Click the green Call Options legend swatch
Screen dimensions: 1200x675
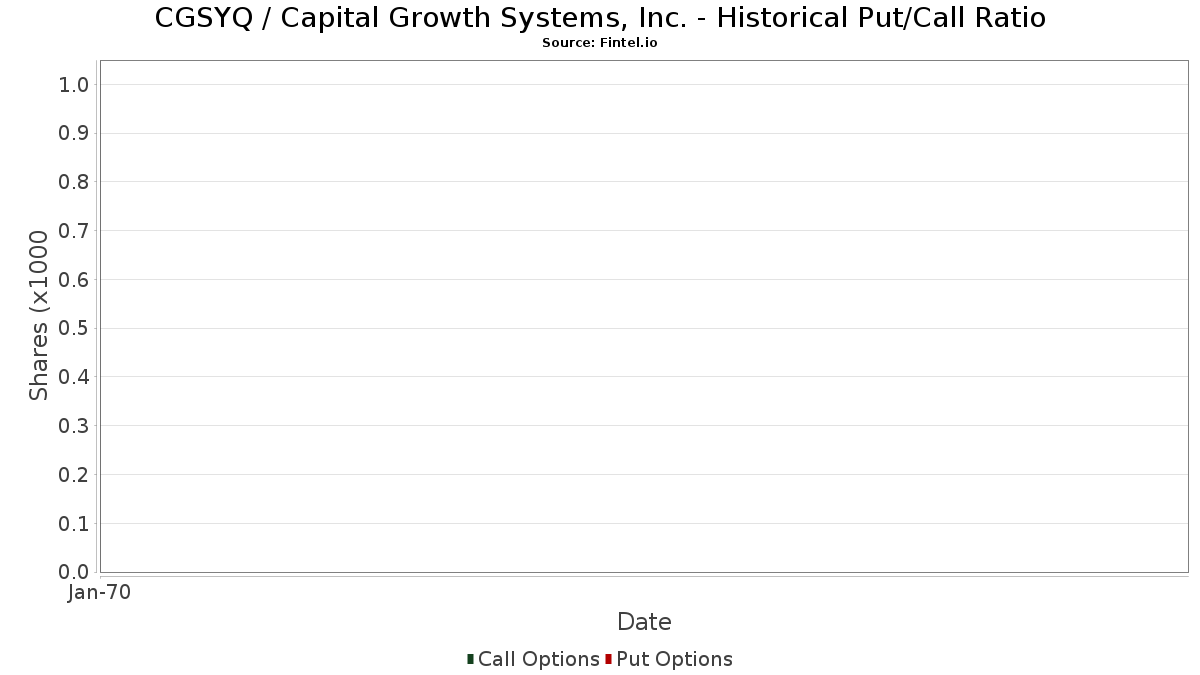click(470, 659)
